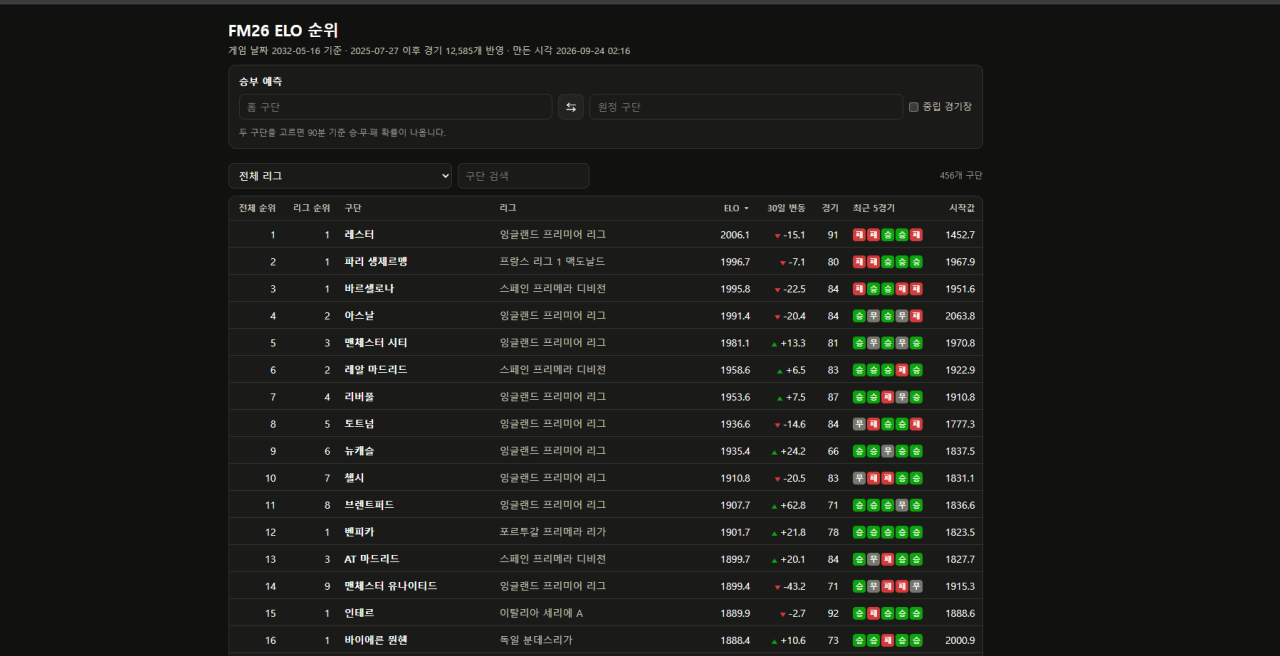Click the red down arrow beside -2.7
The image size is (1280, 656).
pos(782,614)
